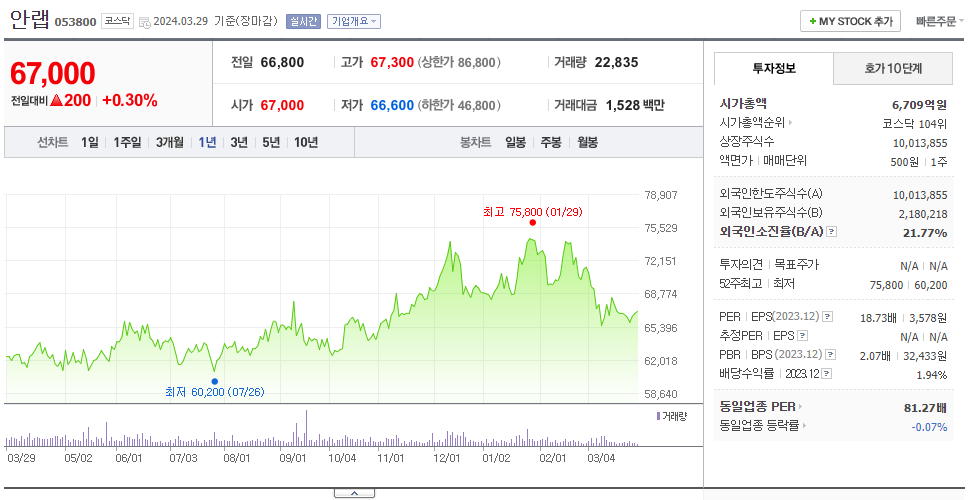This screenshot has width=968, height=500.
Task: Click the 코스닥 104위 ranking value
Action: (915, 123)
